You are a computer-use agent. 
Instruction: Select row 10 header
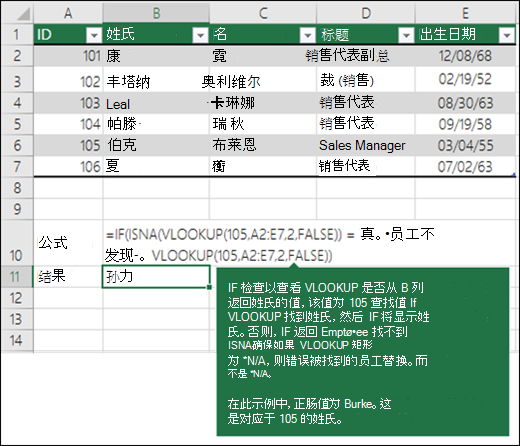[x=17, y=242]
